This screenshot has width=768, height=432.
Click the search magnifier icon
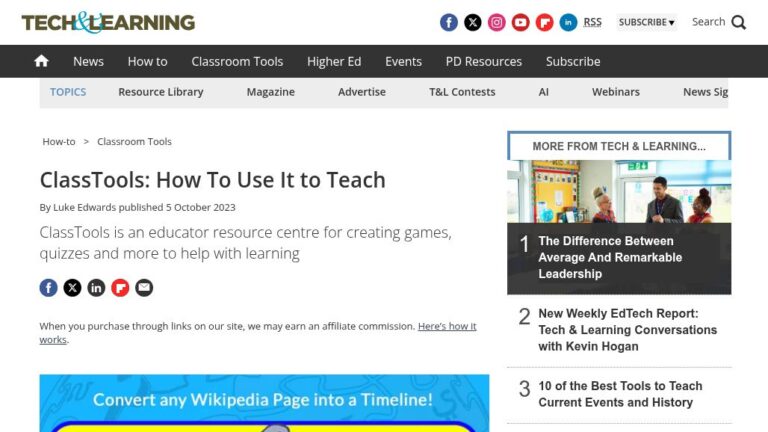(739, 22)
